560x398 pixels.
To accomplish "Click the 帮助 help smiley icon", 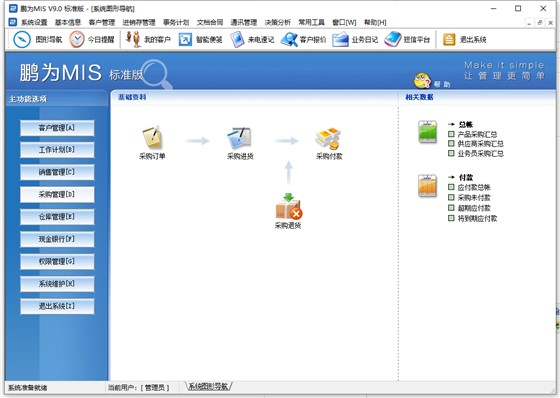I will [x=422, y=80].
